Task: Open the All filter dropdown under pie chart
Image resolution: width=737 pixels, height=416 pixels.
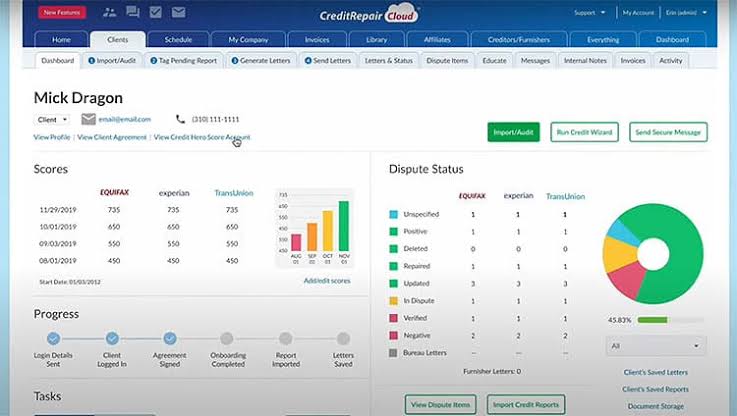Action: [656, 346]
